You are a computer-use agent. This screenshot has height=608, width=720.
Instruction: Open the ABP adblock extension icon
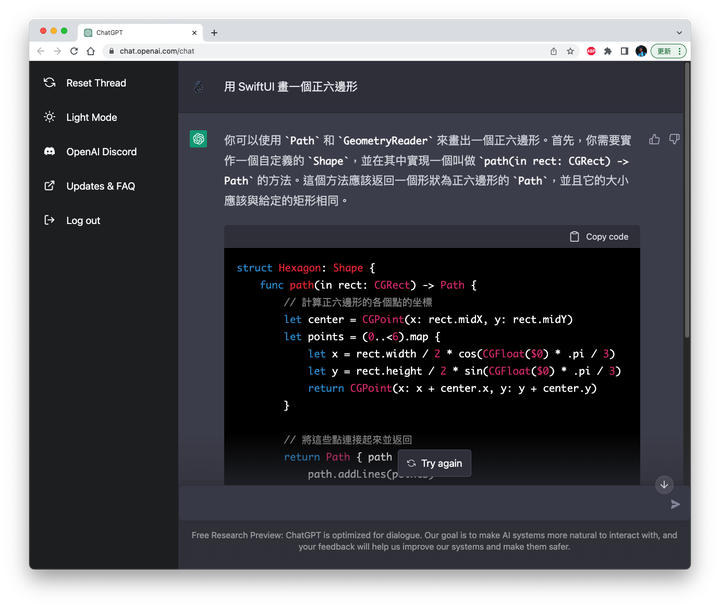[591, 51]
